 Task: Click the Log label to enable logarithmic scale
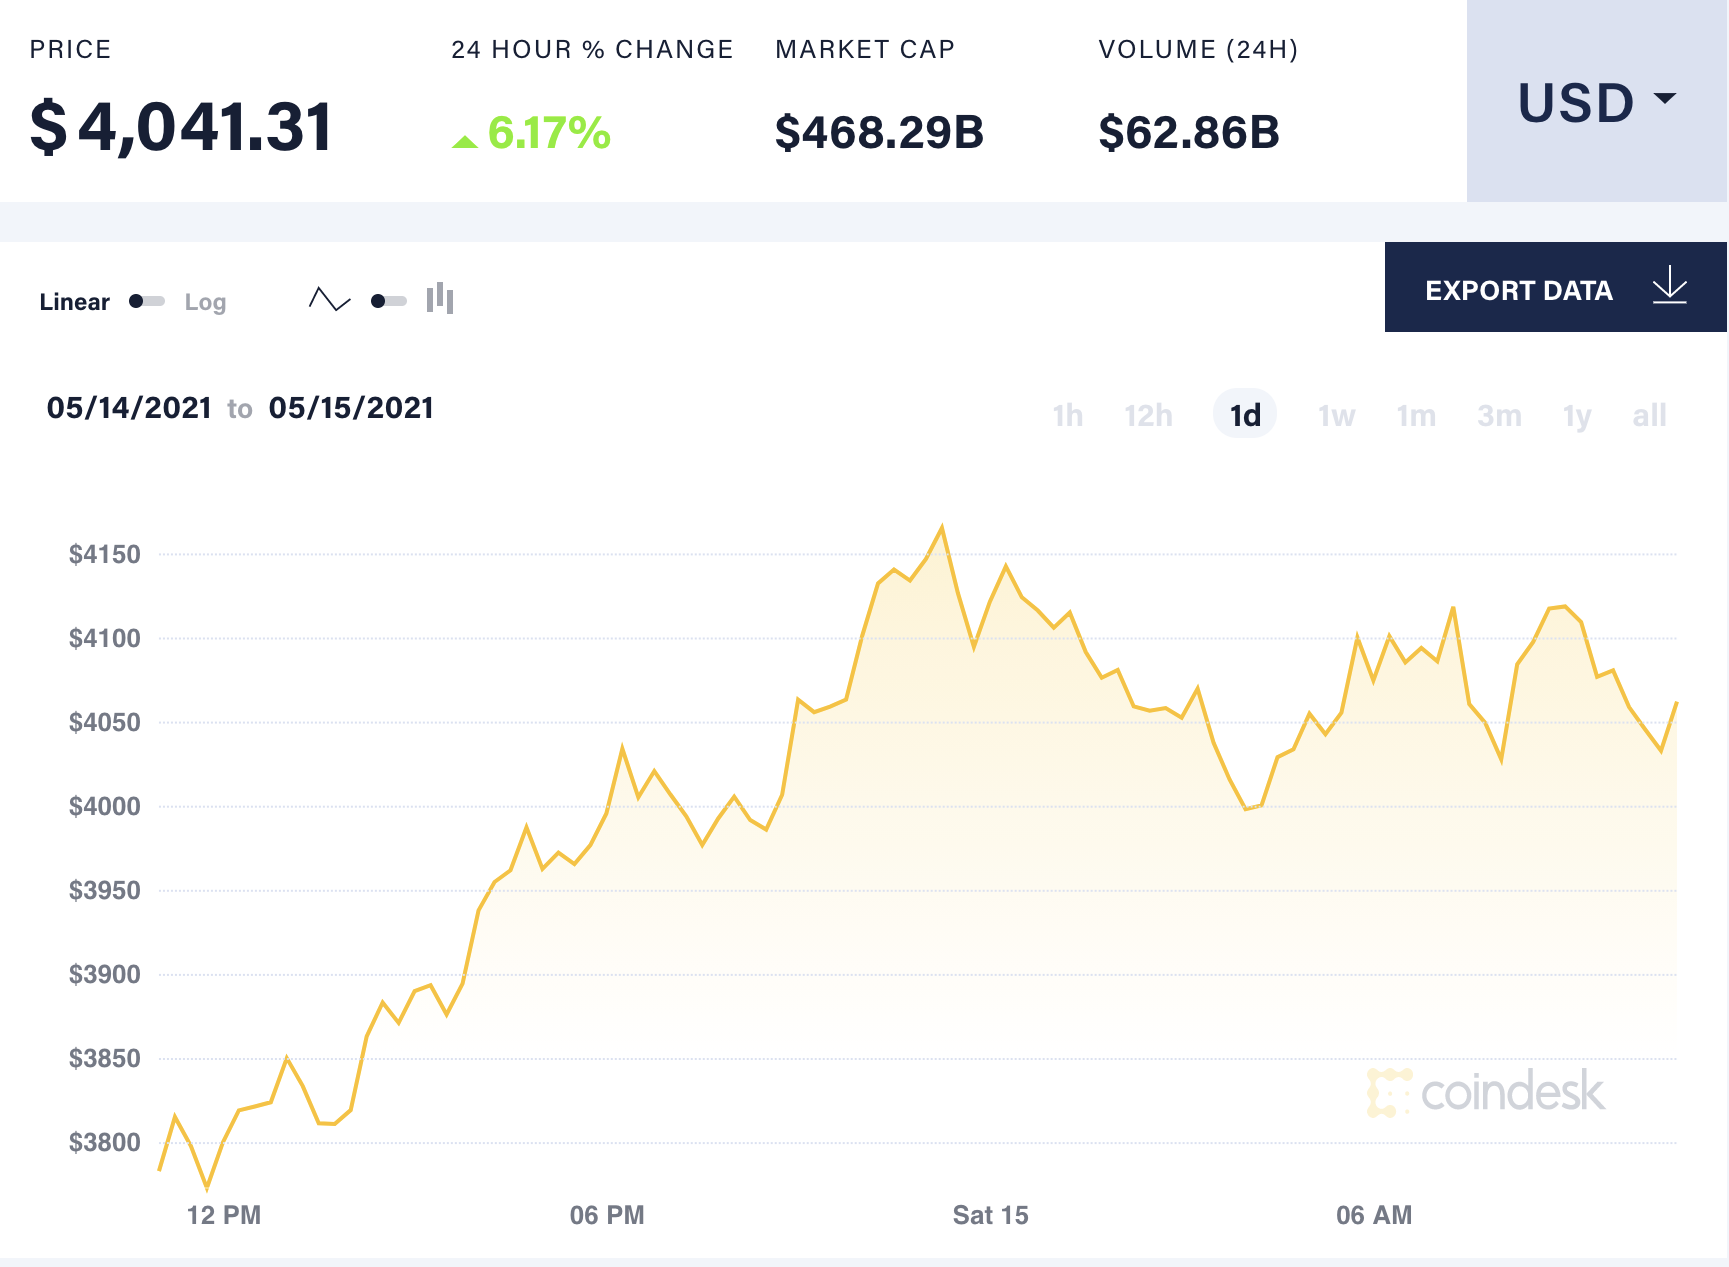tap(206, 301)
